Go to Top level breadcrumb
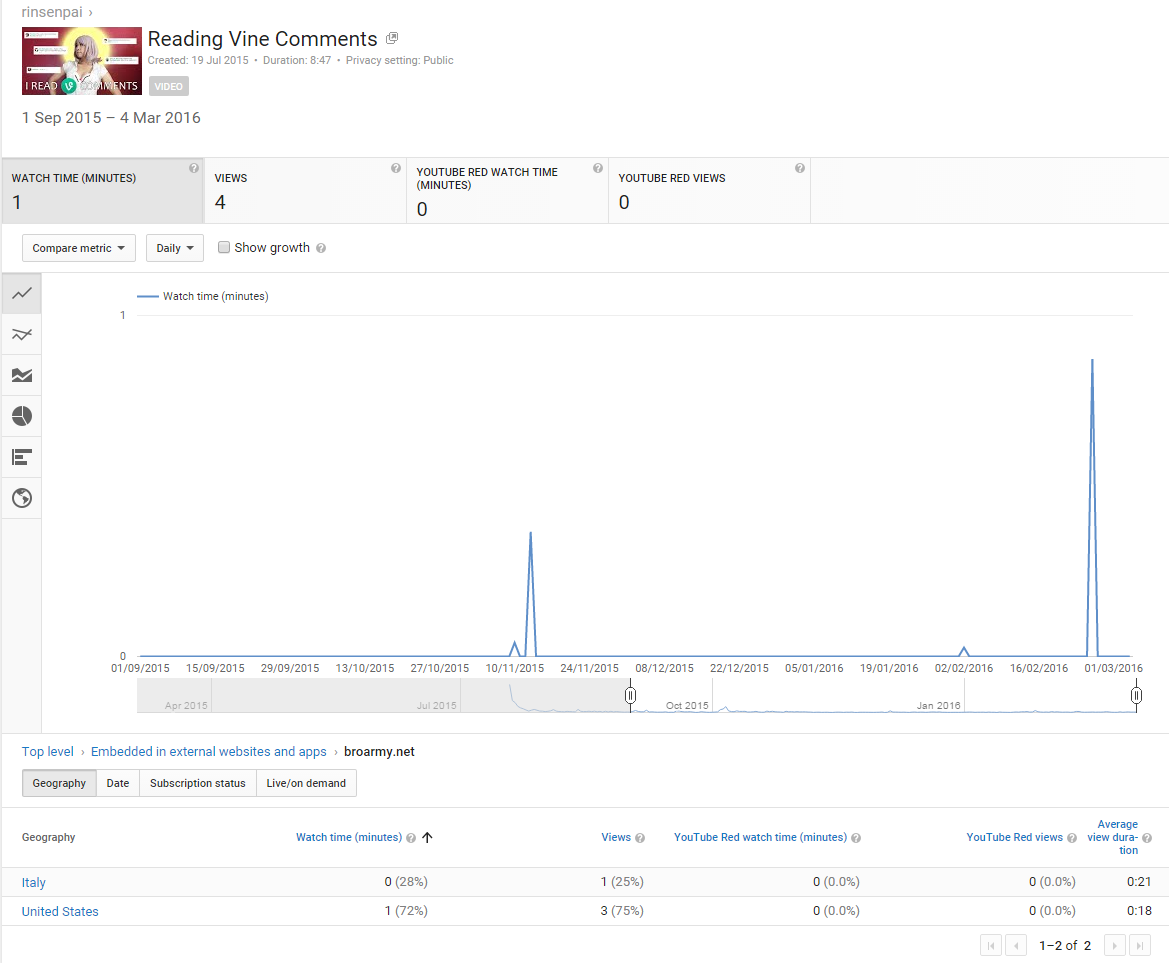This screenshot has width=1169, height=963. pos(48,751)
